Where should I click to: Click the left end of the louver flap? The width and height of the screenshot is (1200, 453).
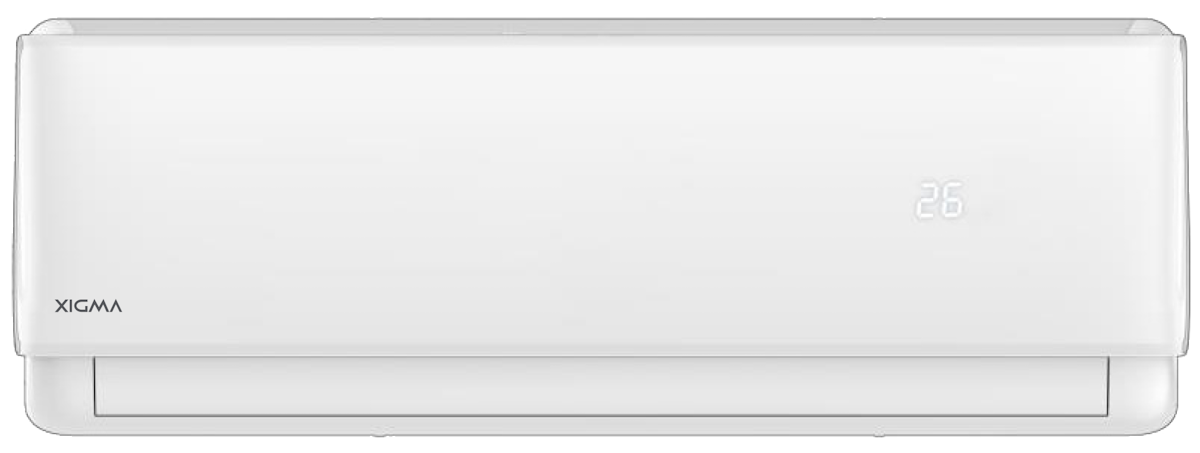pos(100,388)
